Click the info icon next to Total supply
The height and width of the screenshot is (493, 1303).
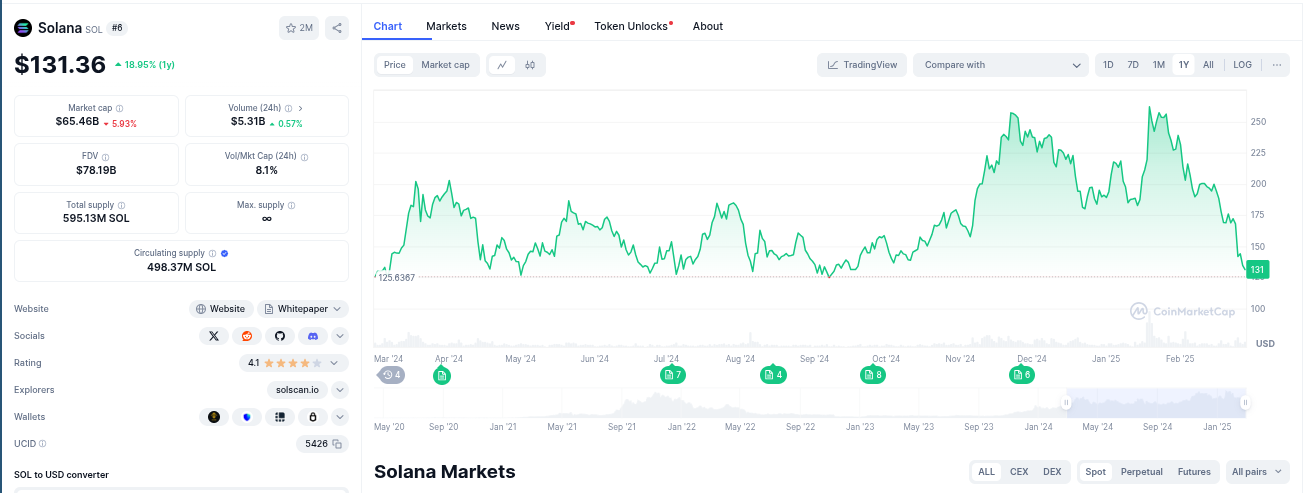point(122,205)
